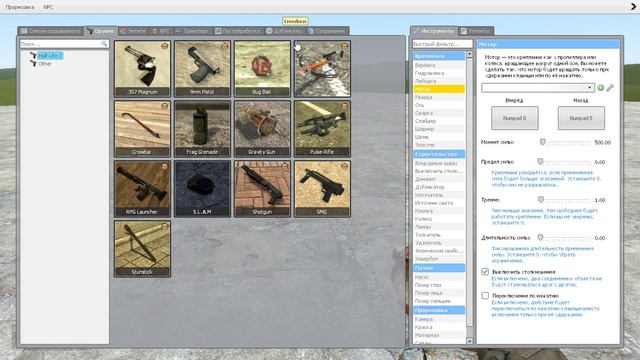Screen dimensions: 640x360
Task: Click the admin badge on SMG tile
Action: [x=344, y=166]
